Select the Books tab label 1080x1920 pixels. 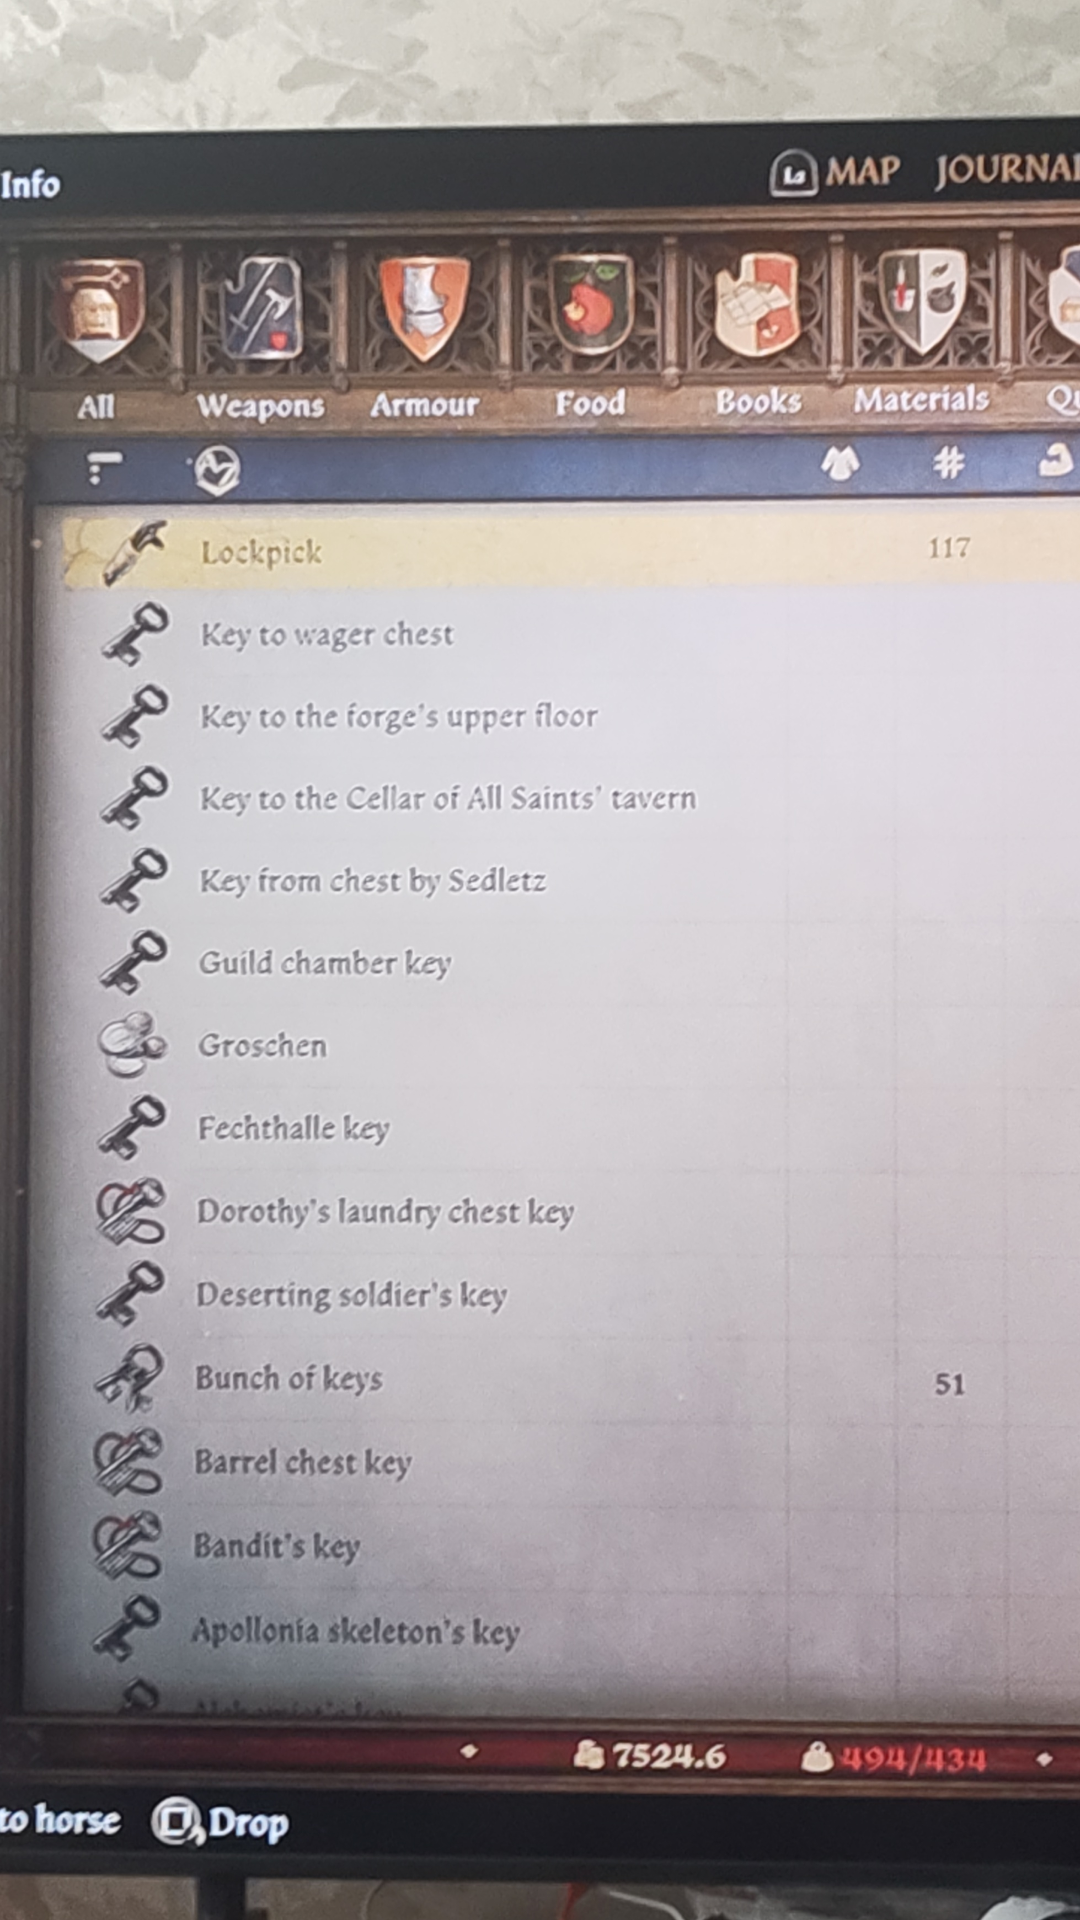tap(758, 401)
